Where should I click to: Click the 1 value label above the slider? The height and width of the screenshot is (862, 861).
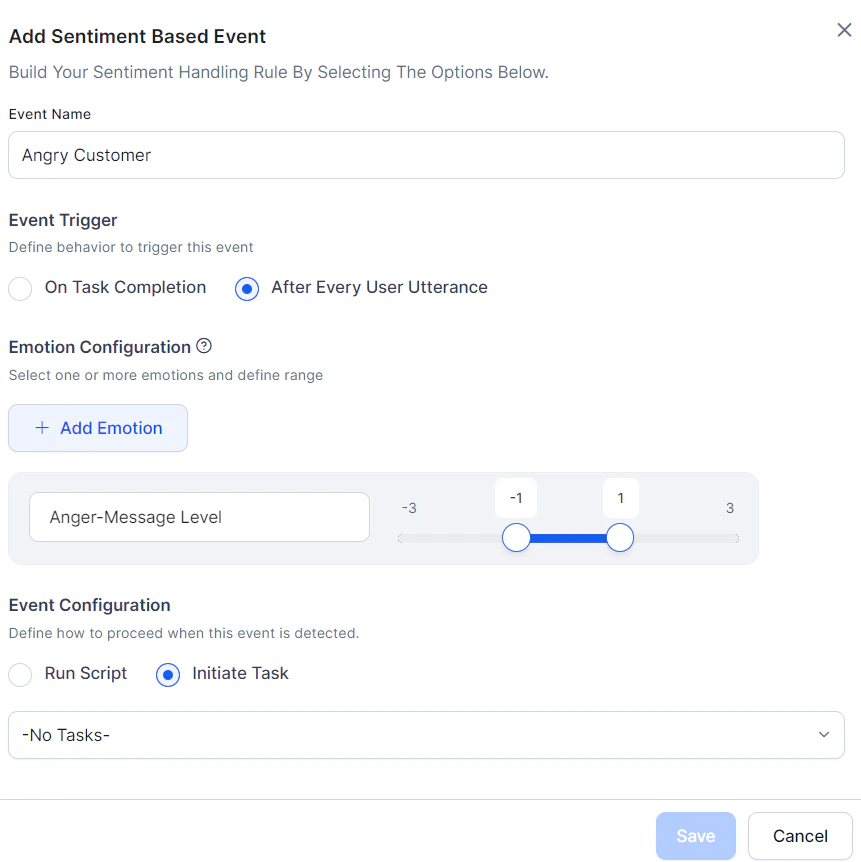tap(620, 497)
